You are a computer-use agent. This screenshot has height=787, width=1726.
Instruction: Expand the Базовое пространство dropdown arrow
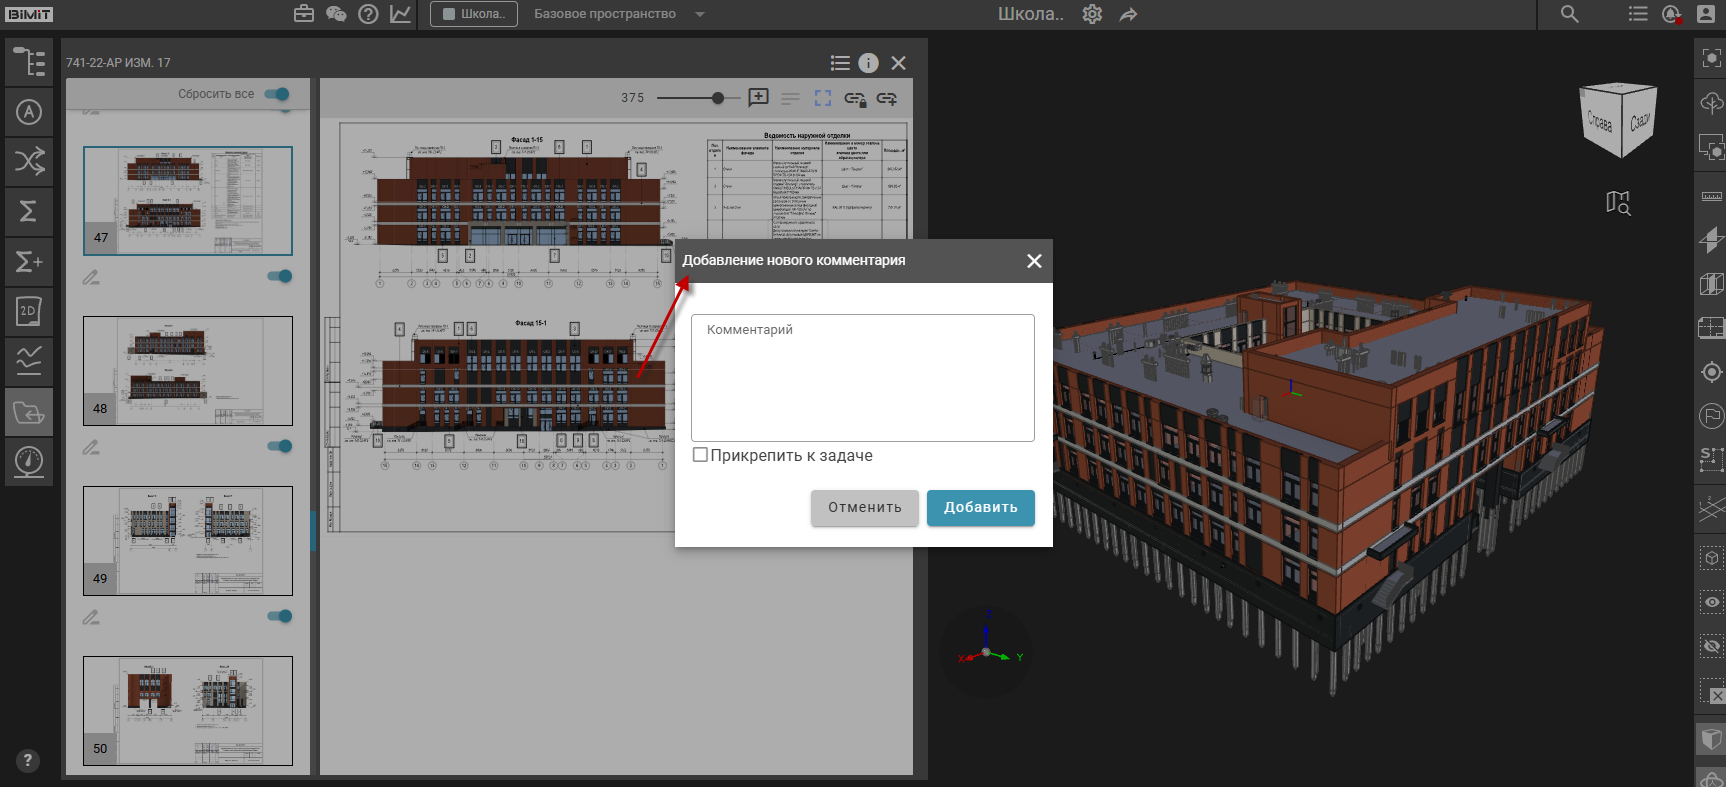(x=700, y=14)
